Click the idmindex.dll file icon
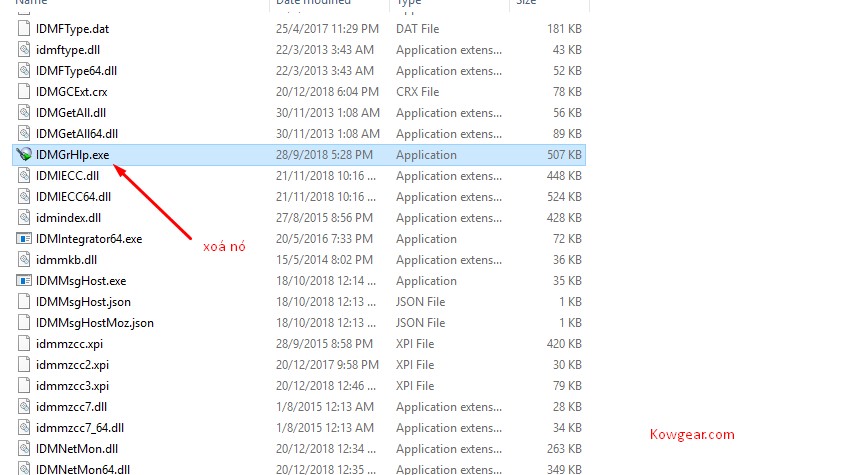 pyautogui.click(x=24, y=217)
